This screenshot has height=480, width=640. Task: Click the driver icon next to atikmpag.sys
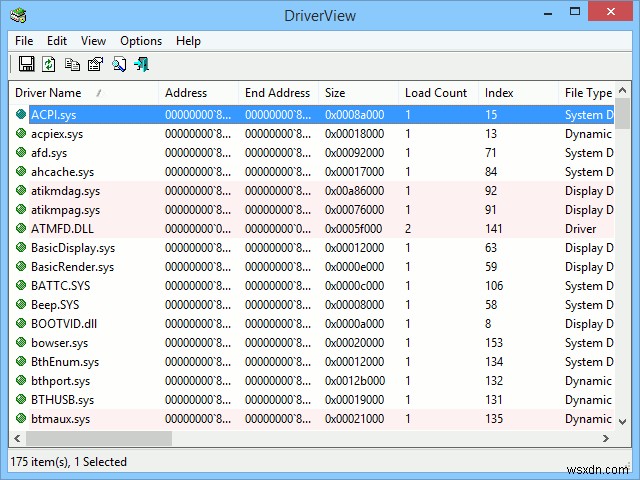pos(21,209)
